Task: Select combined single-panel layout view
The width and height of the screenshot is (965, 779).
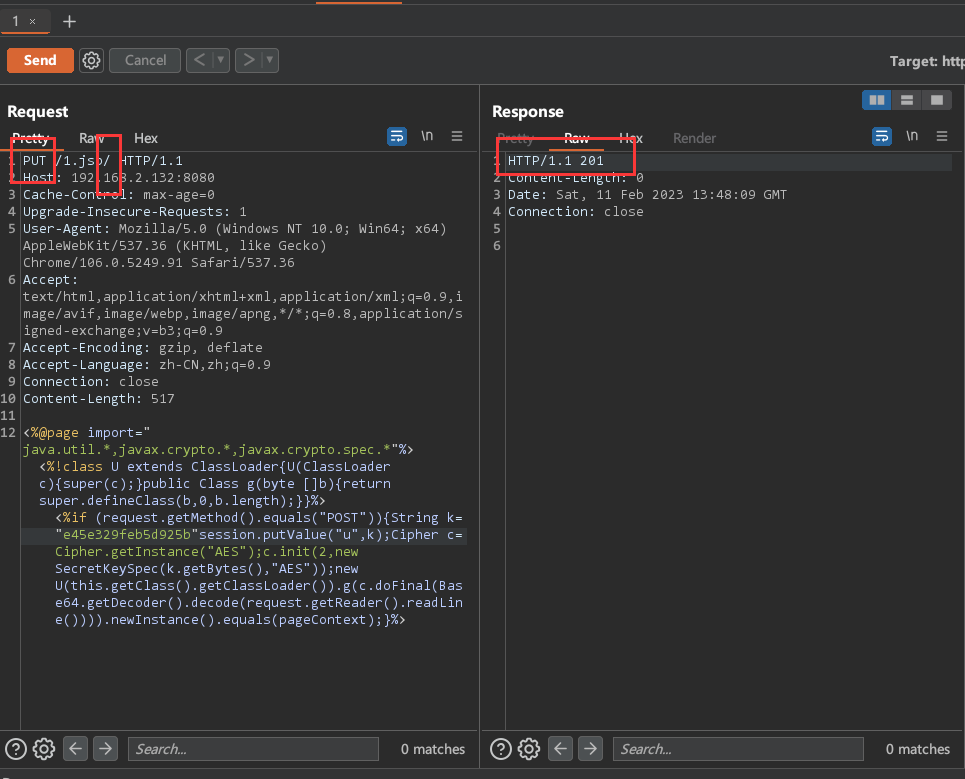Action: pyautogui.click(x=937, y=100)
